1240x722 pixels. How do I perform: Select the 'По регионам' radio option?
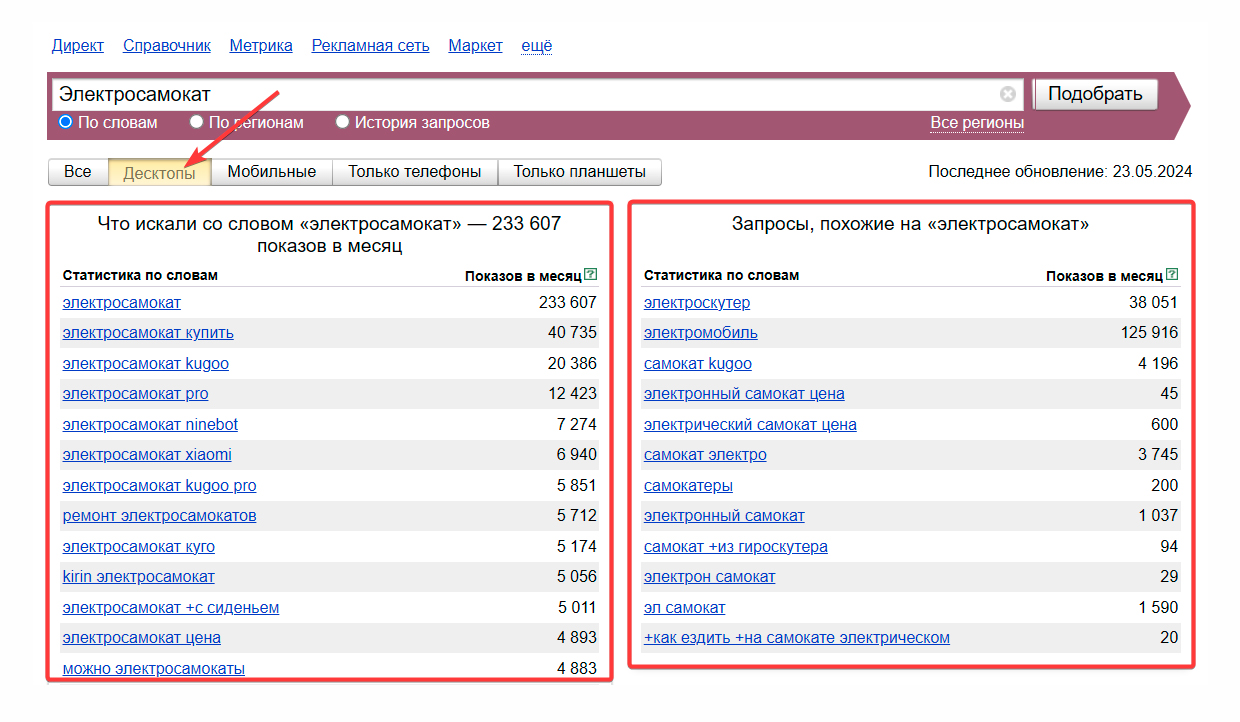[196, 122]
